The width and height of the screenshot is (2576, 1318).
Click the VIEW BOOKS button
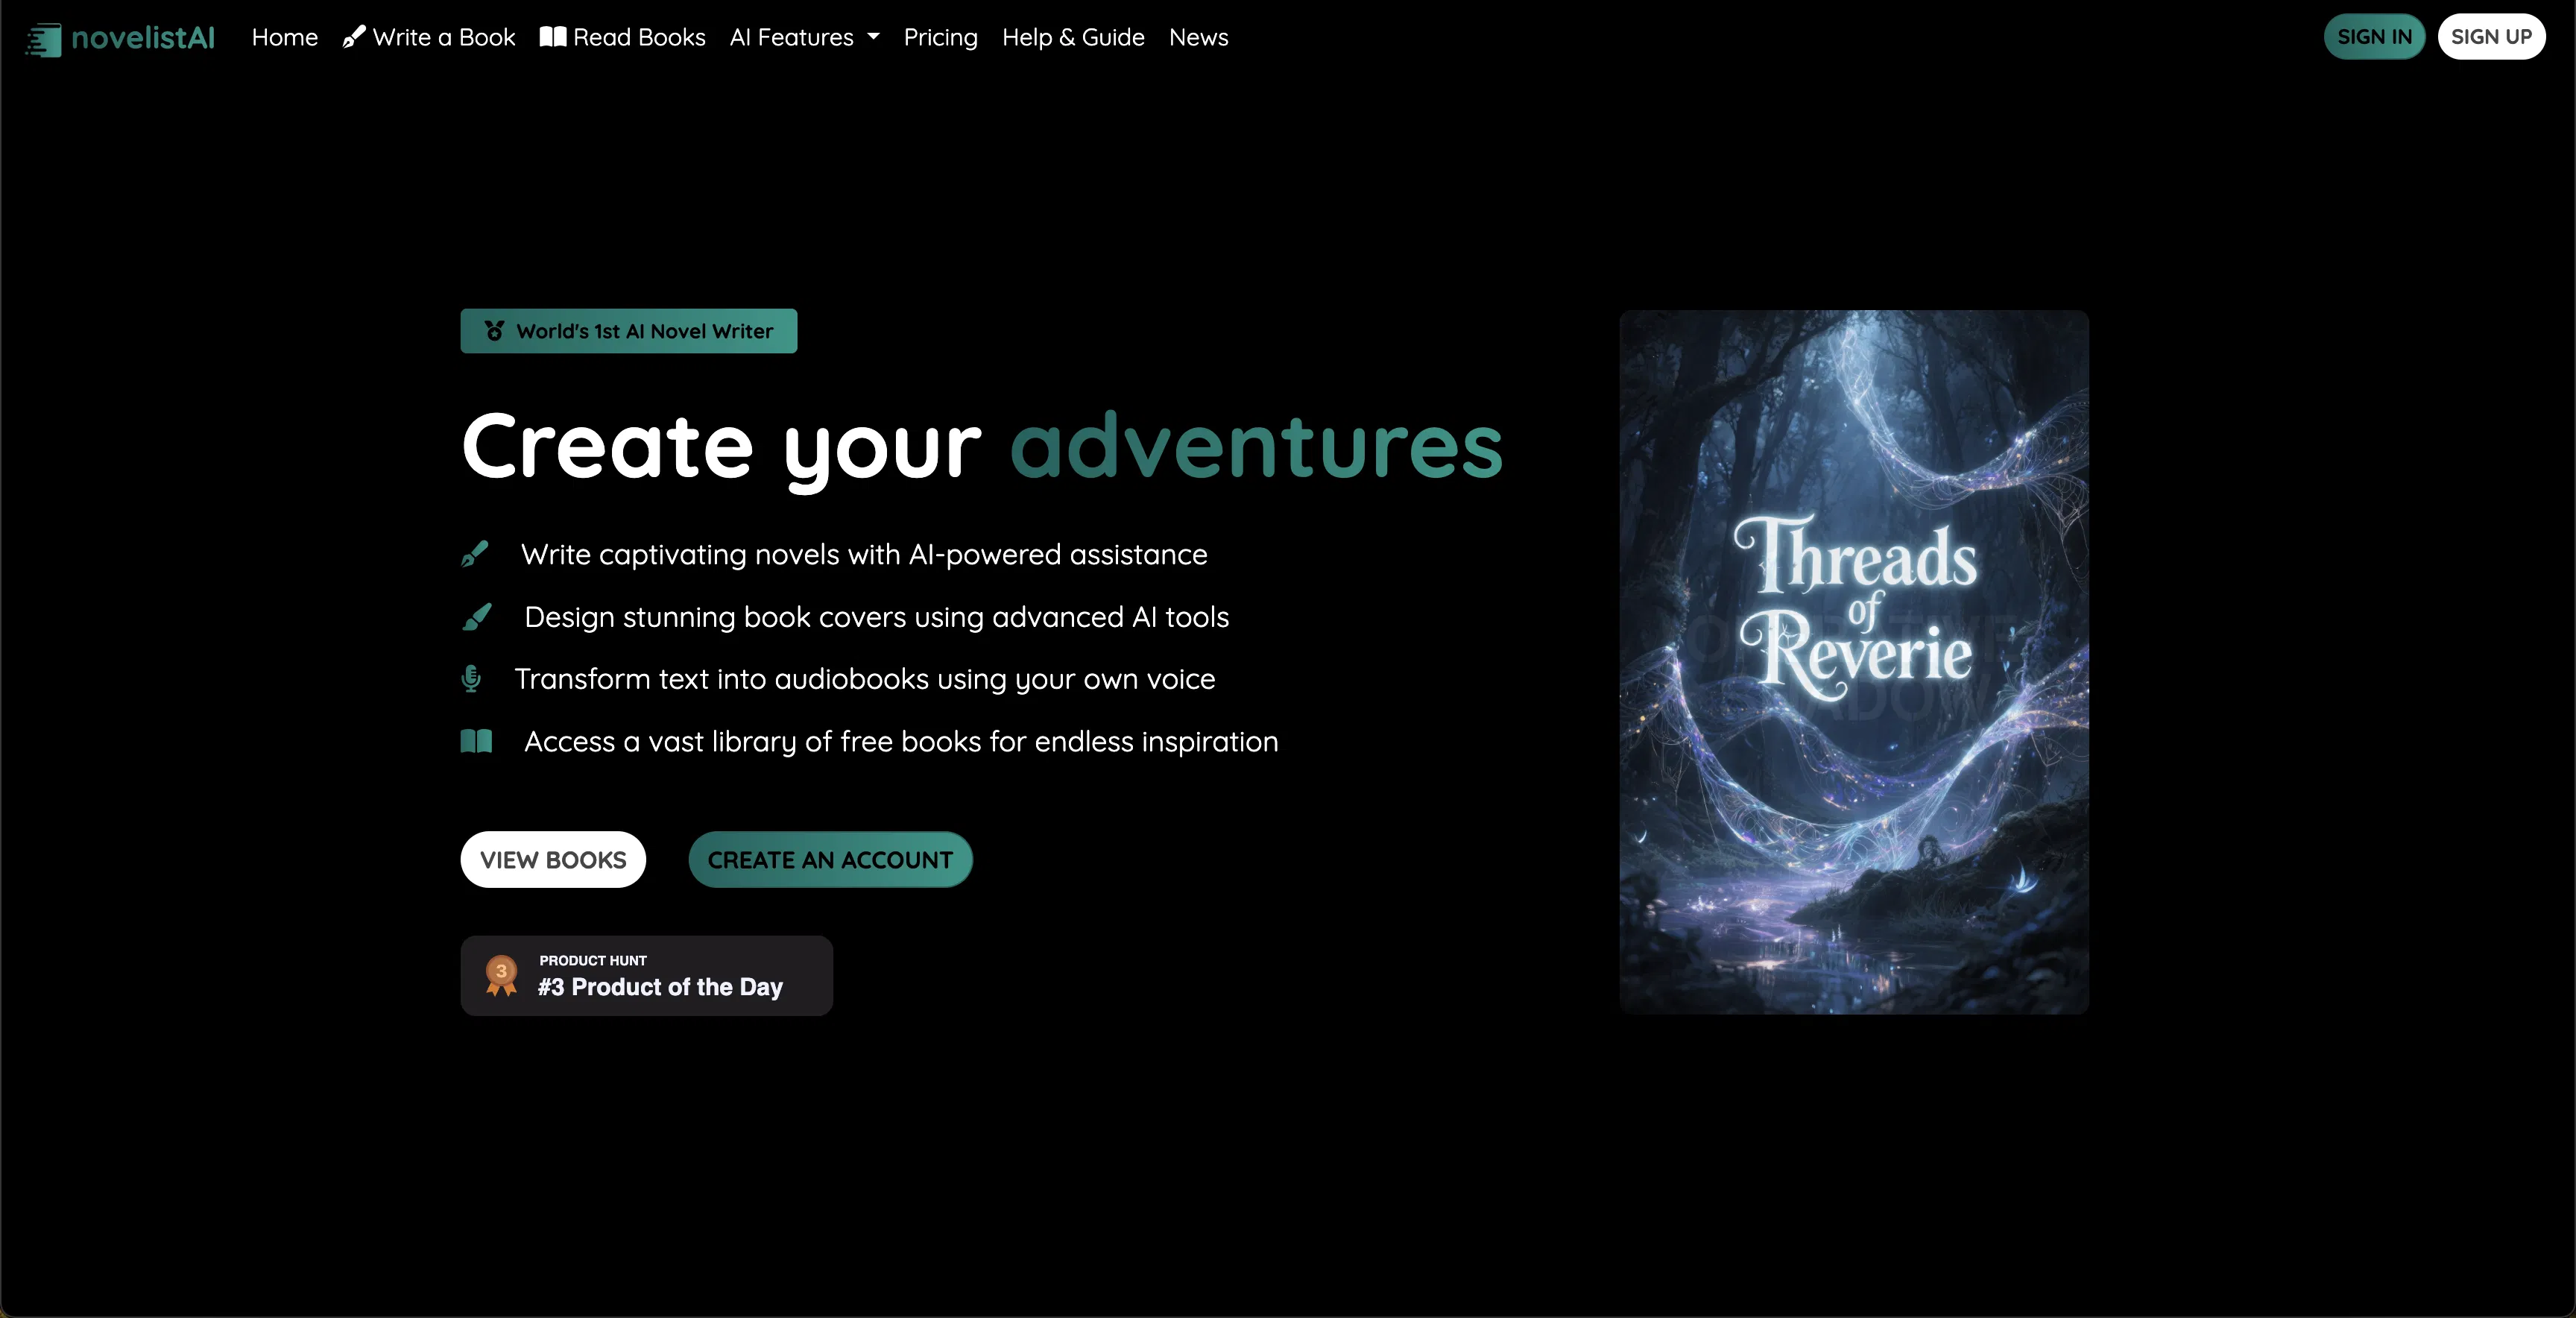coord(552,859)
